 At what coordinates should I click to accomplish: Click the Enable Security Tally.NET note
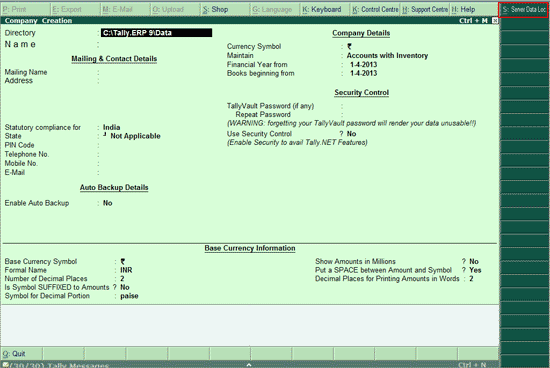click(x=297, y=142)
